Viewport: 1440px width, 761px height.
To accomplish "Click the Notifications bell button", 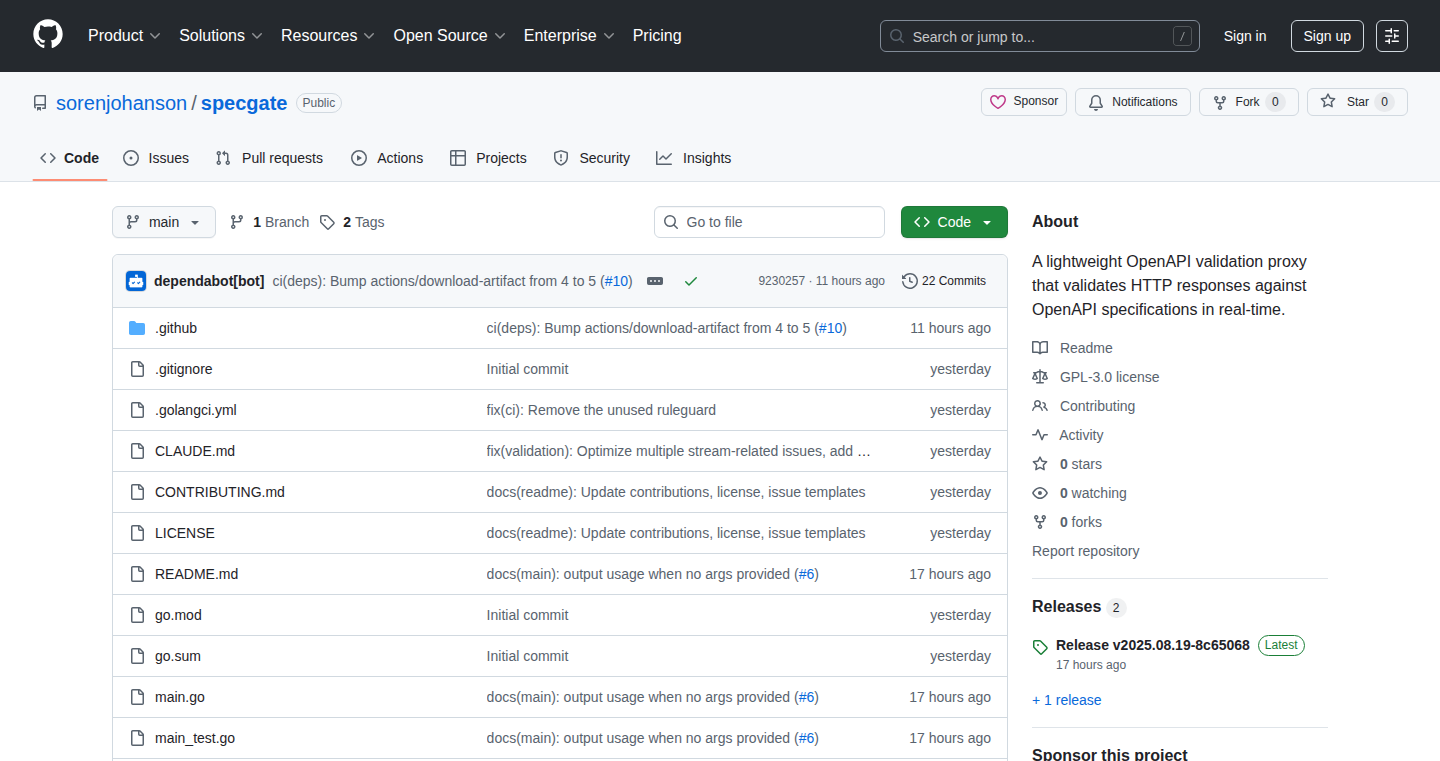I will [1133, 102].
